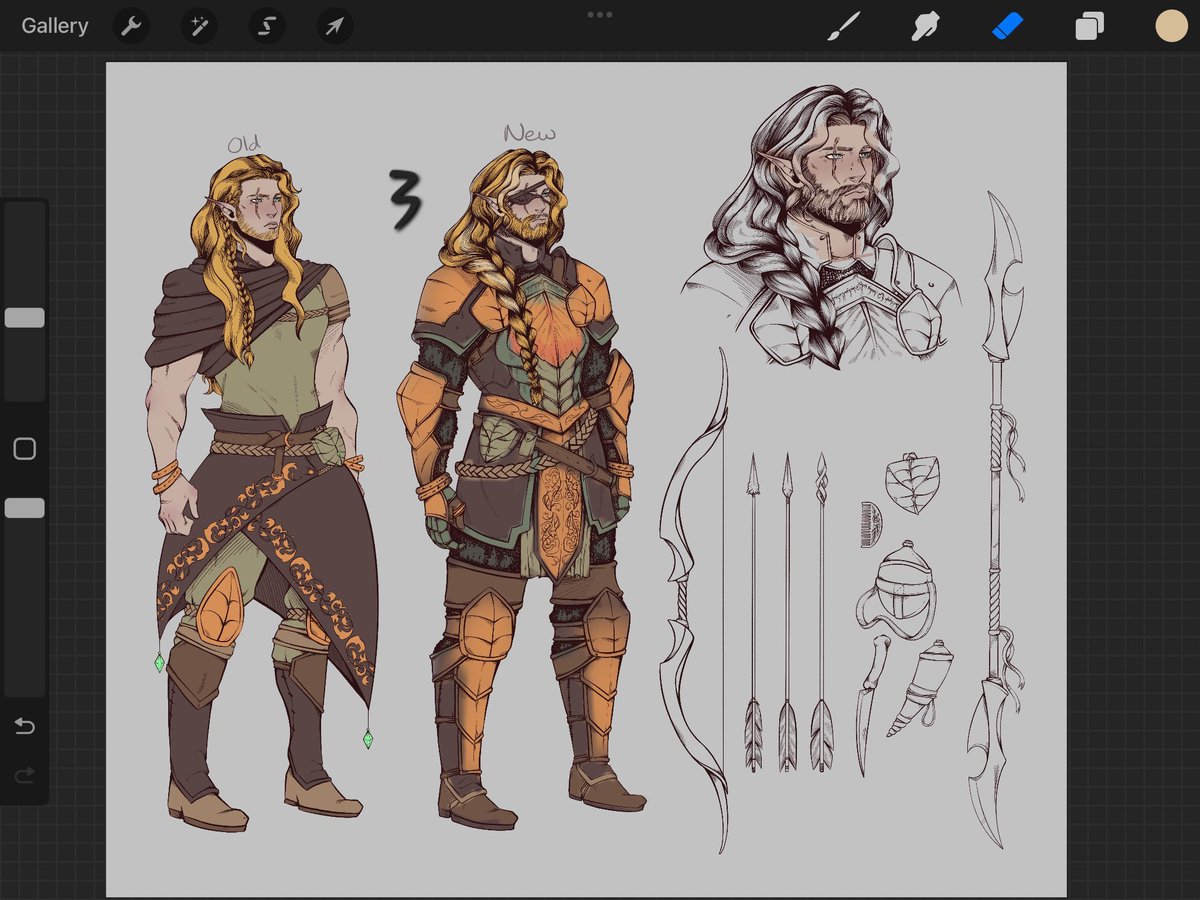Redo the last undone action
1200x900 pixels.
(x=25, y=775)
